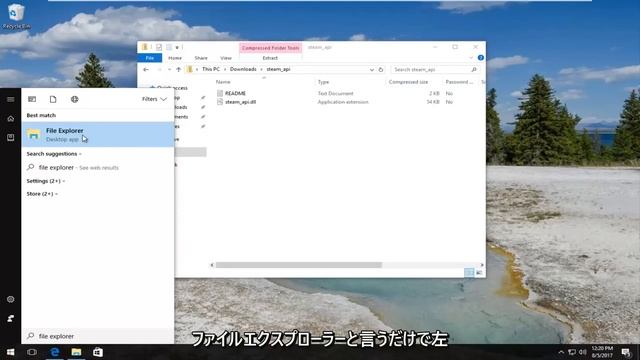640x360 pixels.
Task: Open network status tray icon
Action: click(x=572, y=352)
